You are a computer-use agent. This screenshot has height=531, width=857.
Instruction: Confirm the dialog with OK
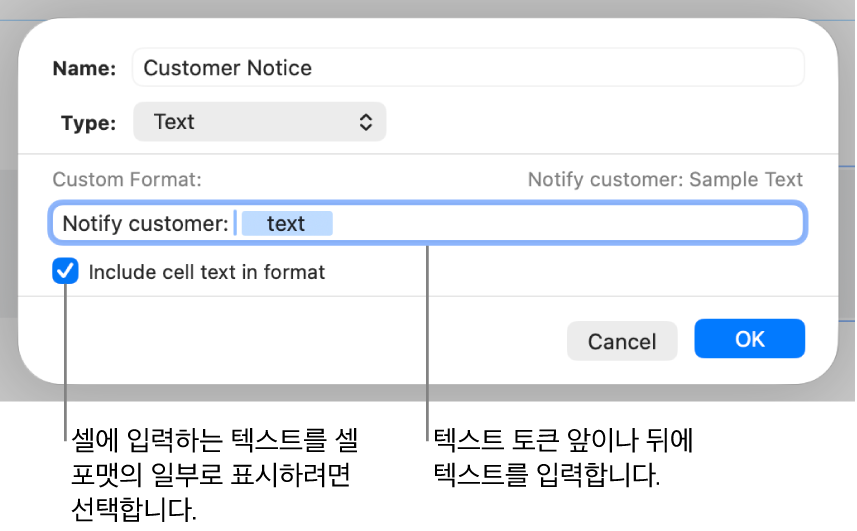click(749, 339)
